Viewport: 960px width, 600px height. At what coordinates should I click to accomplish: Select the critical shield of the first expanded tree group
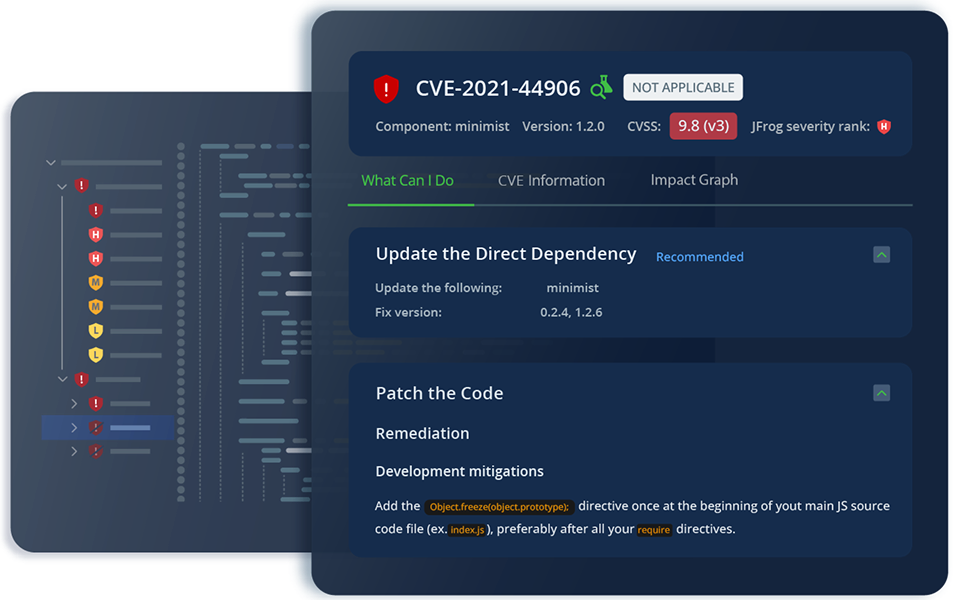coord(81,186)
